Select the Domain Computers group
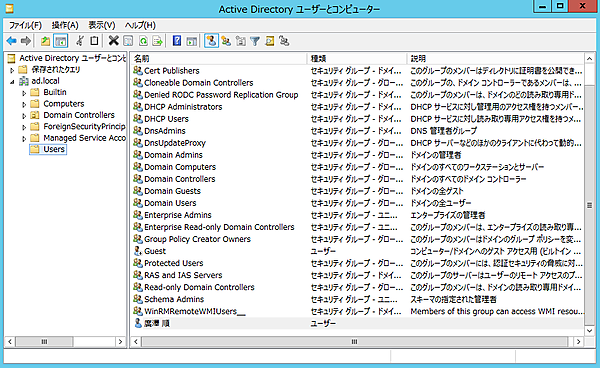Screen dimensions: 600x368 tap(180, 167)
